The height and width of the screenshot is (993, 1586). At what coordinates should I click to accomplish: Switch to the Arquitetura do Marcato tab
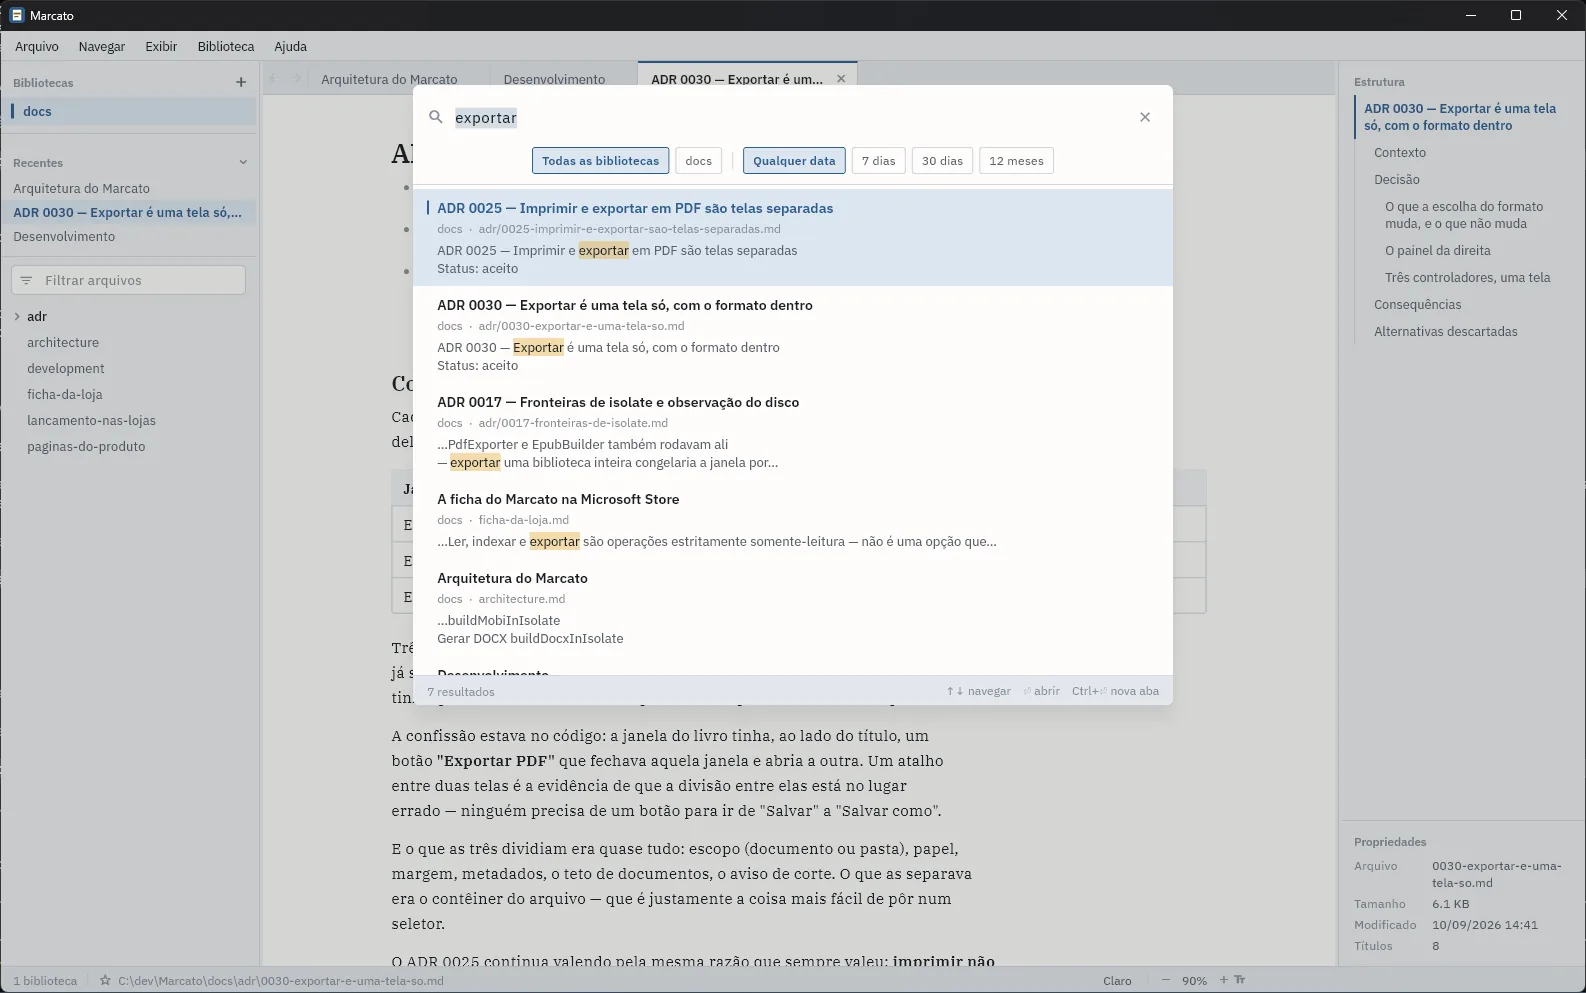pyautogui.click(x=389, y=79)
